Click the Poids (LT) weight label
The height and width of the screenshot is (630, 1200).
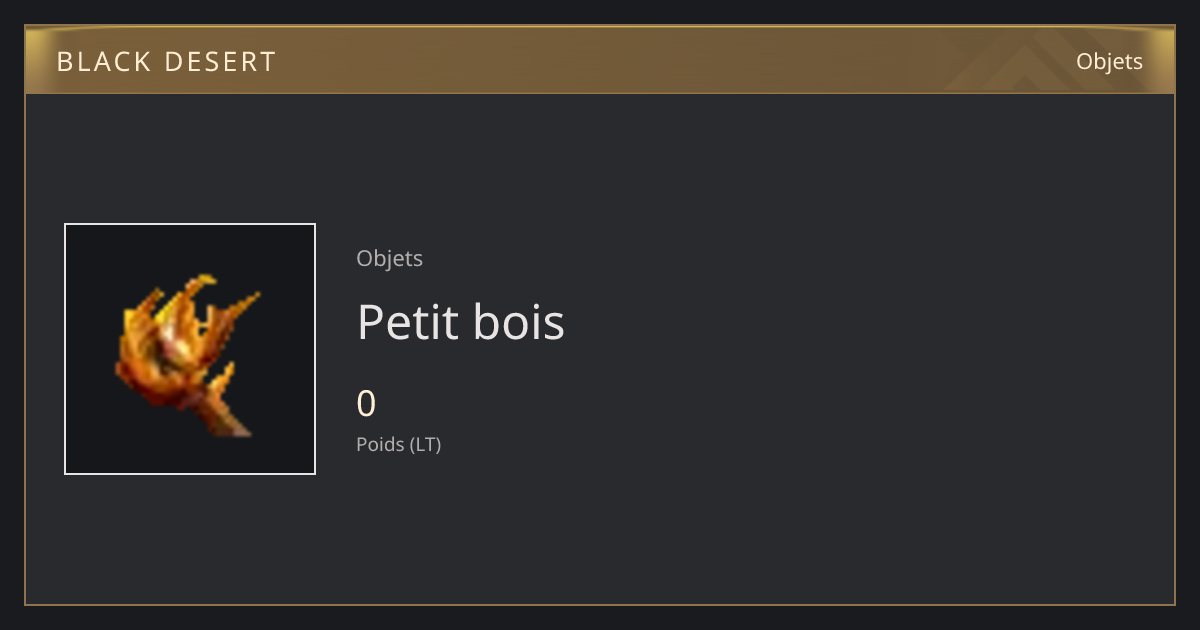398,444
